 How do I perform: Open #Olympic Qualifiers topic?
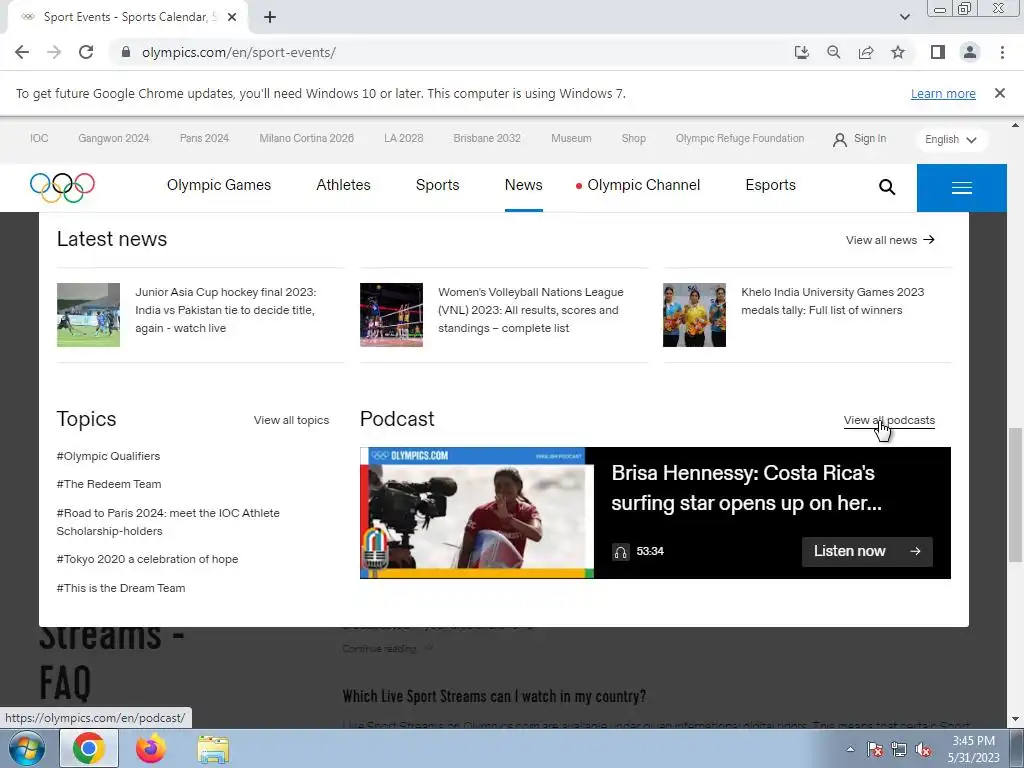click(x=108, y=456)
